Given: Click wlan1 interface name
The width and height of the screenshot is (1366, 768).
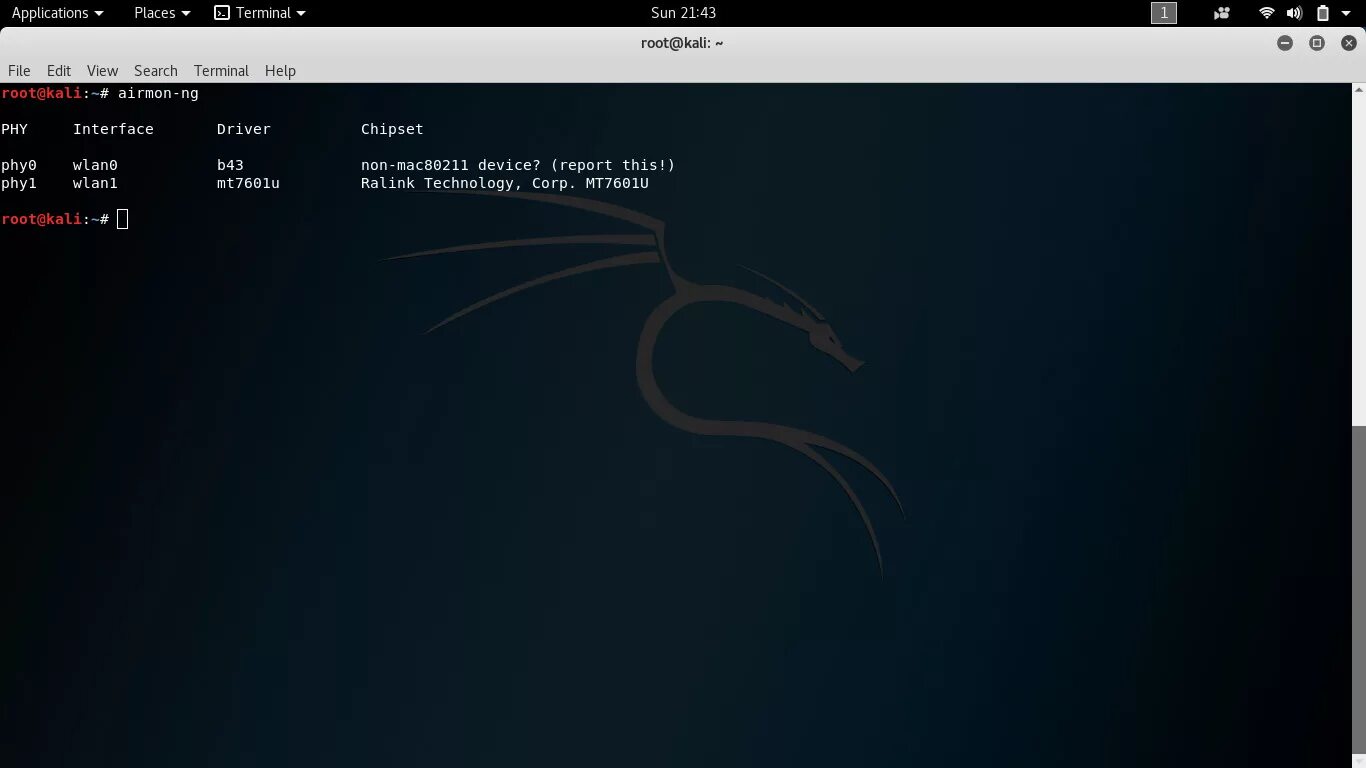Looking at the screenshot, I should click(95, 183).
